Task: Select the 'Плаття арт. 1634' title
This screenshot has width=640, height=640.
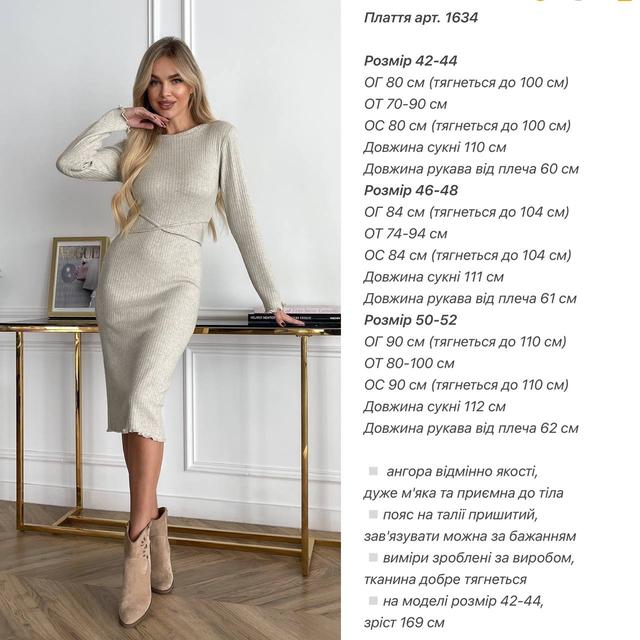Action: click(420, 18)
